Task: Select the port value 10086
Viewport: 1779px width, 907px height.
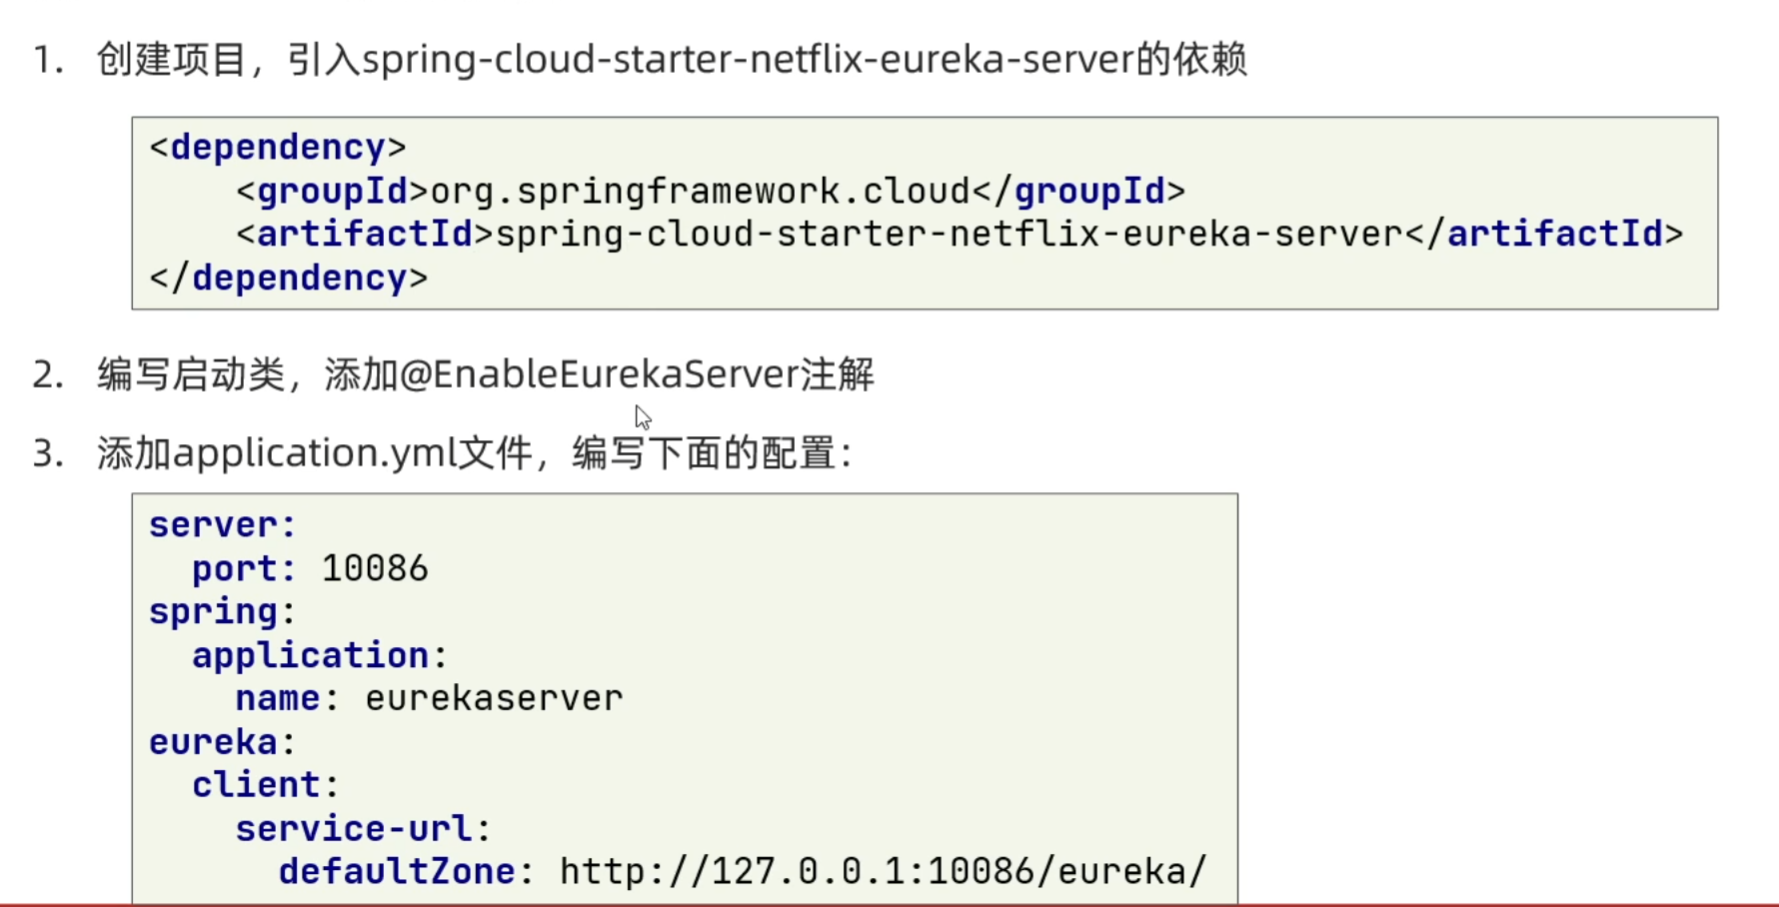Action: [x=375, y=569]
